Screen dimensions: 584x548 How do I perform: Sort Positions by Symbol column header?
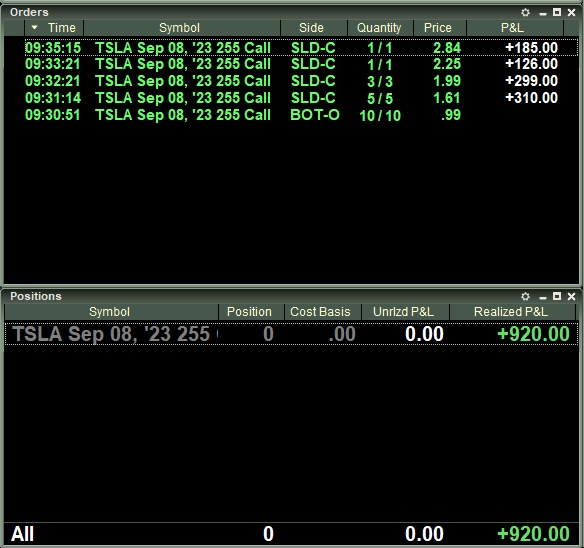111,312
